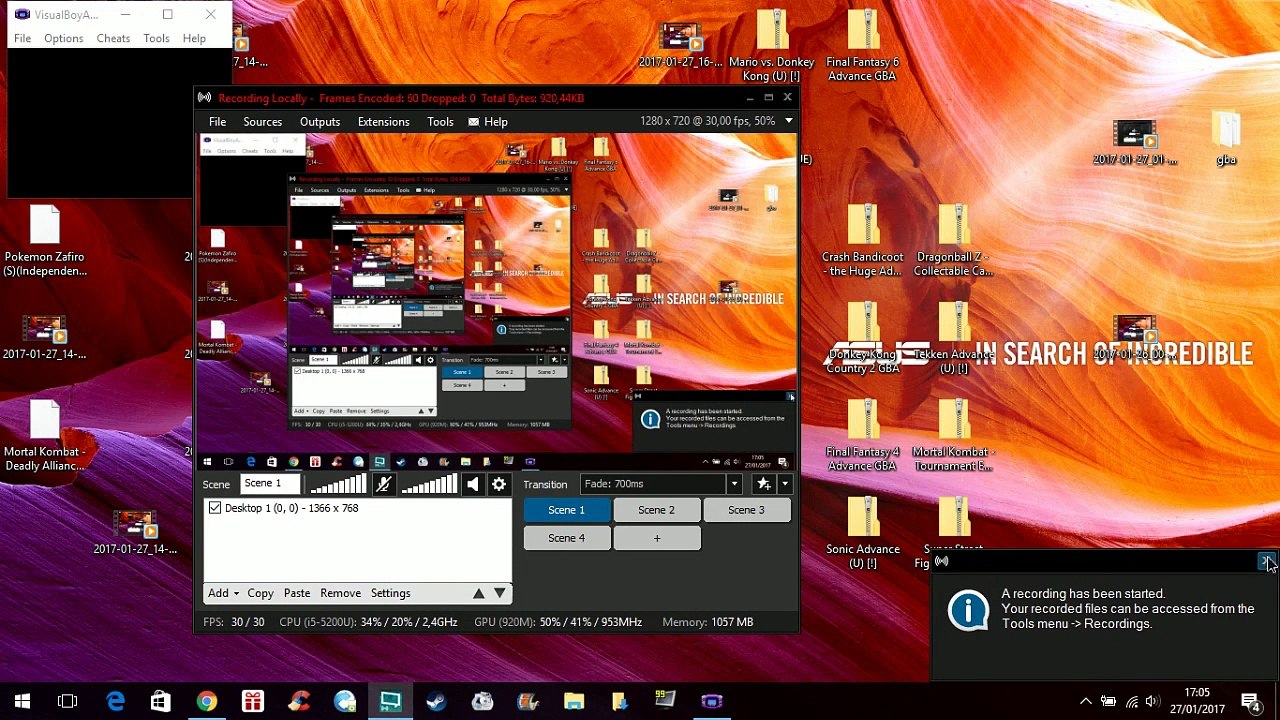Select Scene 1 button
This screenshot has height=720, width=1280.
(566, 510)
